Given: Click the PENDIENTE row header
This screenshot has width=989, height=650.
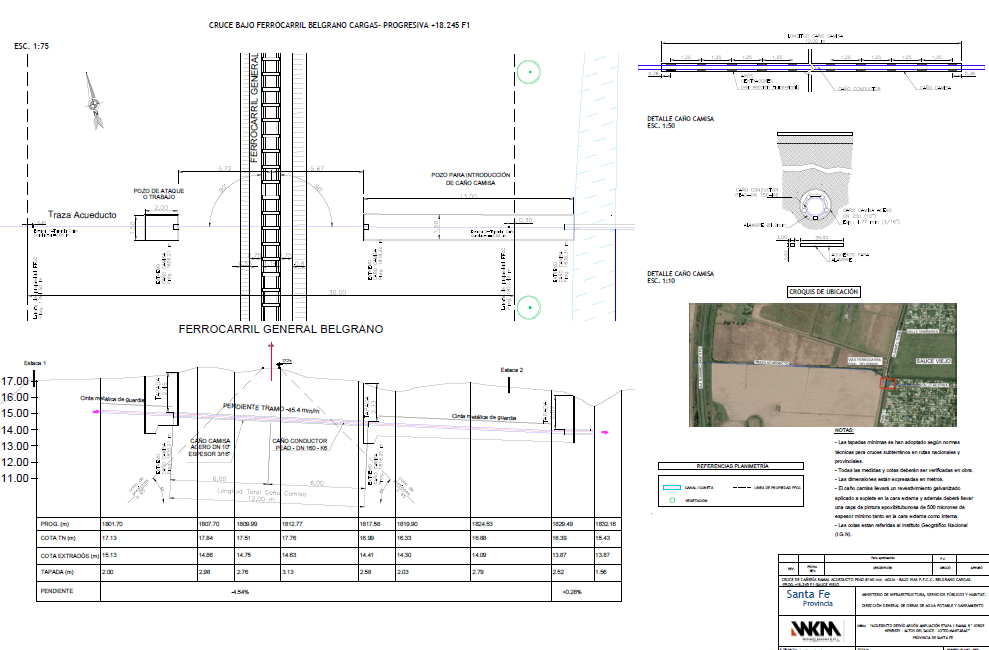Looking at the screenshot, I should [x=57, y=591].
